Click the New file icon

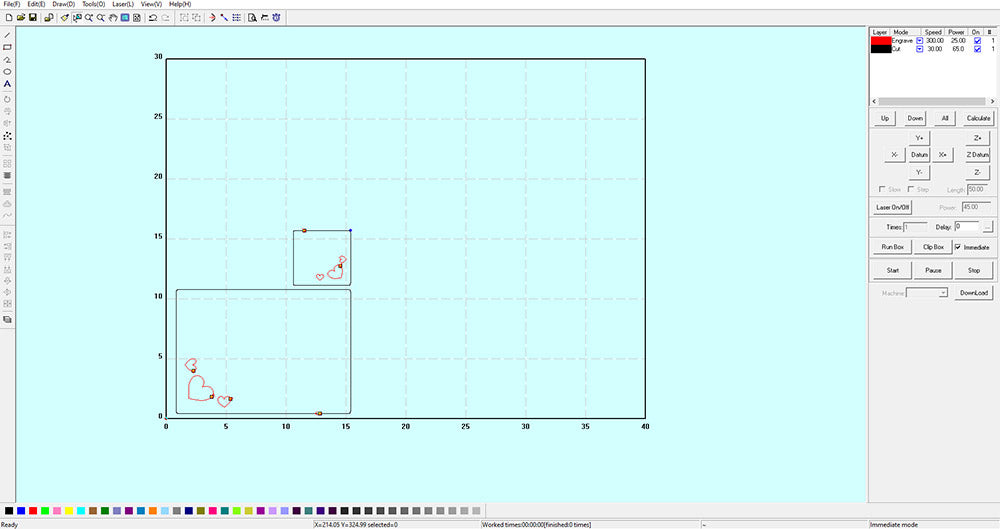9,18
